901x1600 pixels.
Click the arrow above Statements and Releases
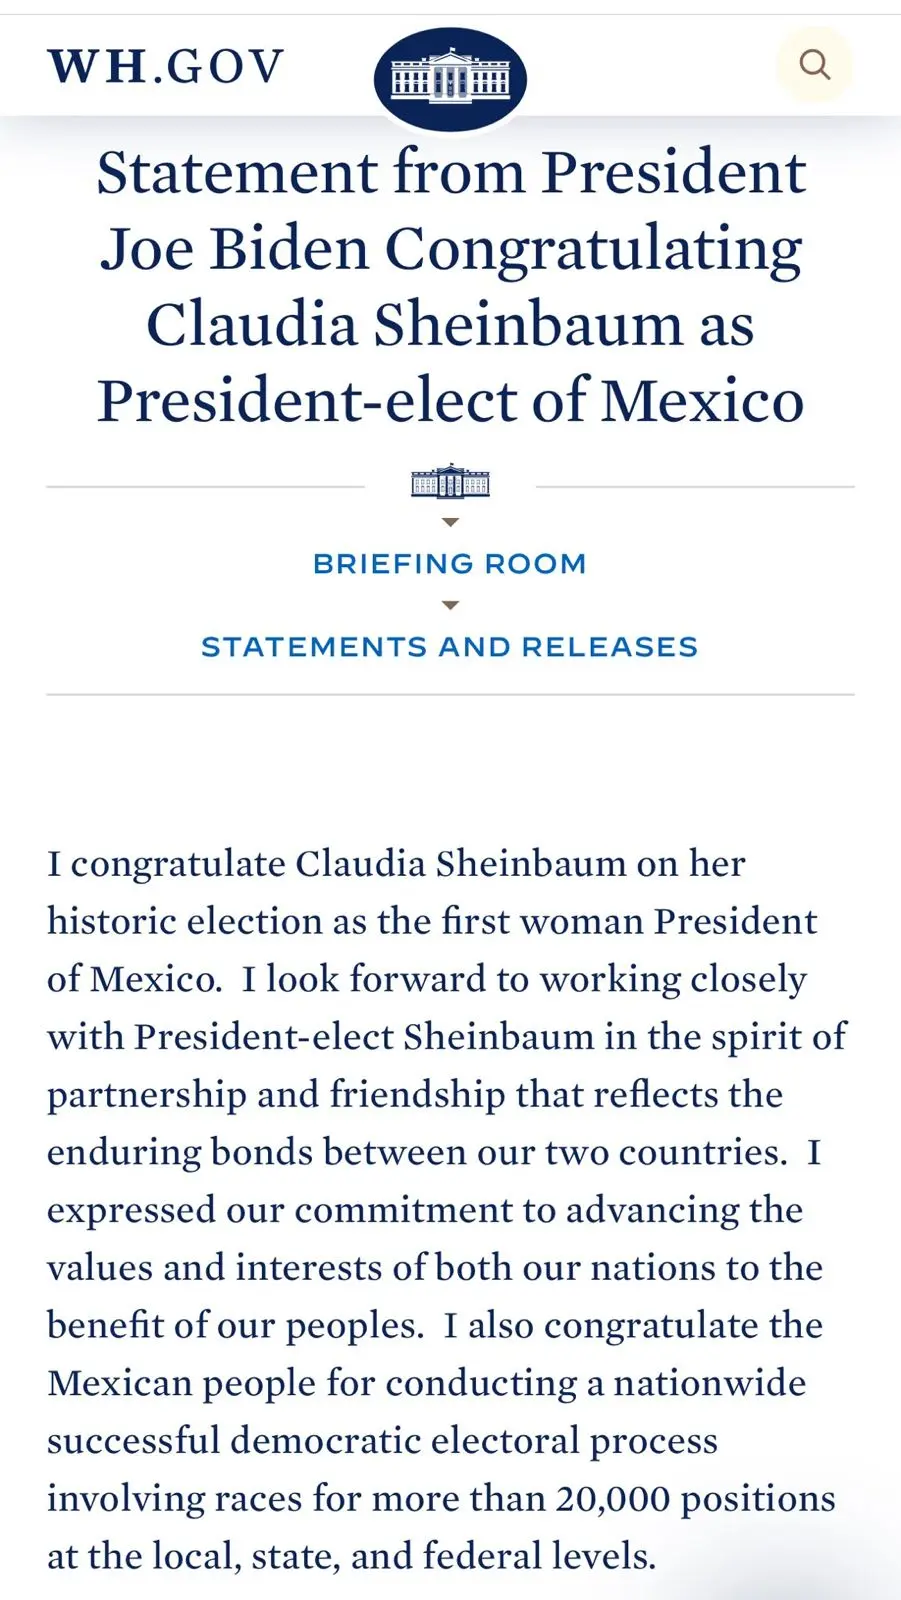point(450,605)
